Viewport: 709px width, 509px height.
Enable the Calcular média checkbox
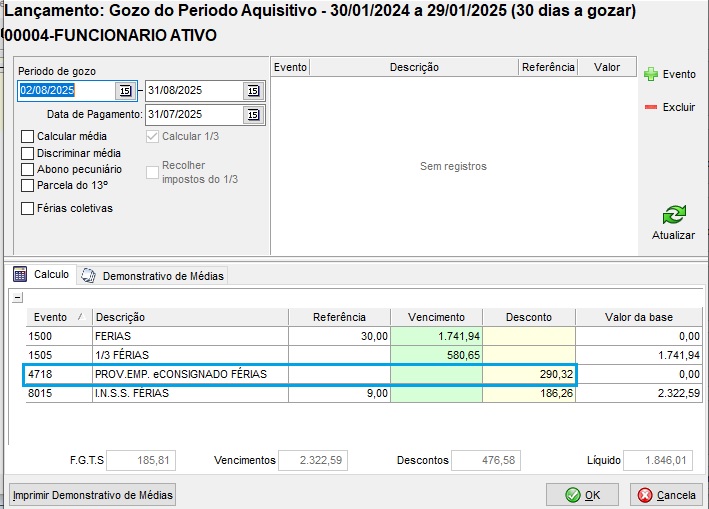tap(28, 137)
